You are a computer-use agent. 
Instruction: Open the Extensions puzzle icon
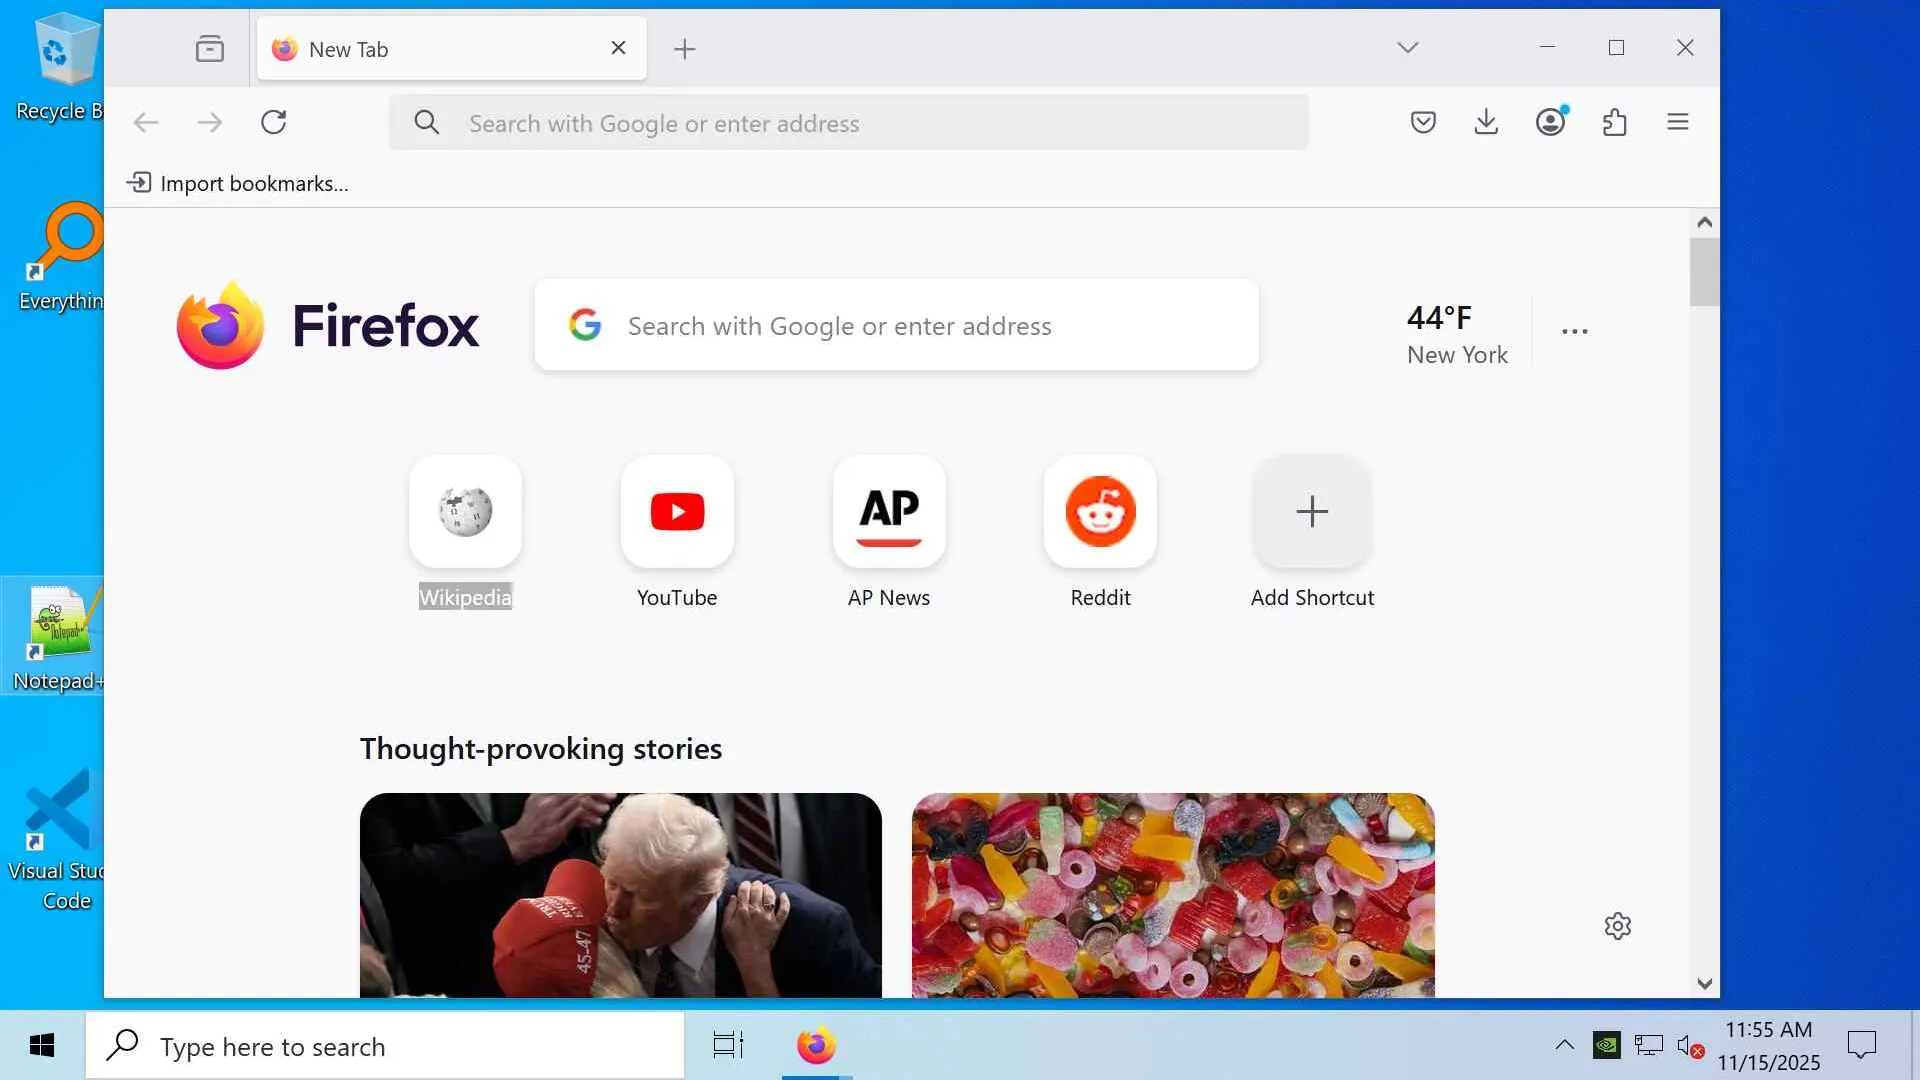(x=1614, y=122)
